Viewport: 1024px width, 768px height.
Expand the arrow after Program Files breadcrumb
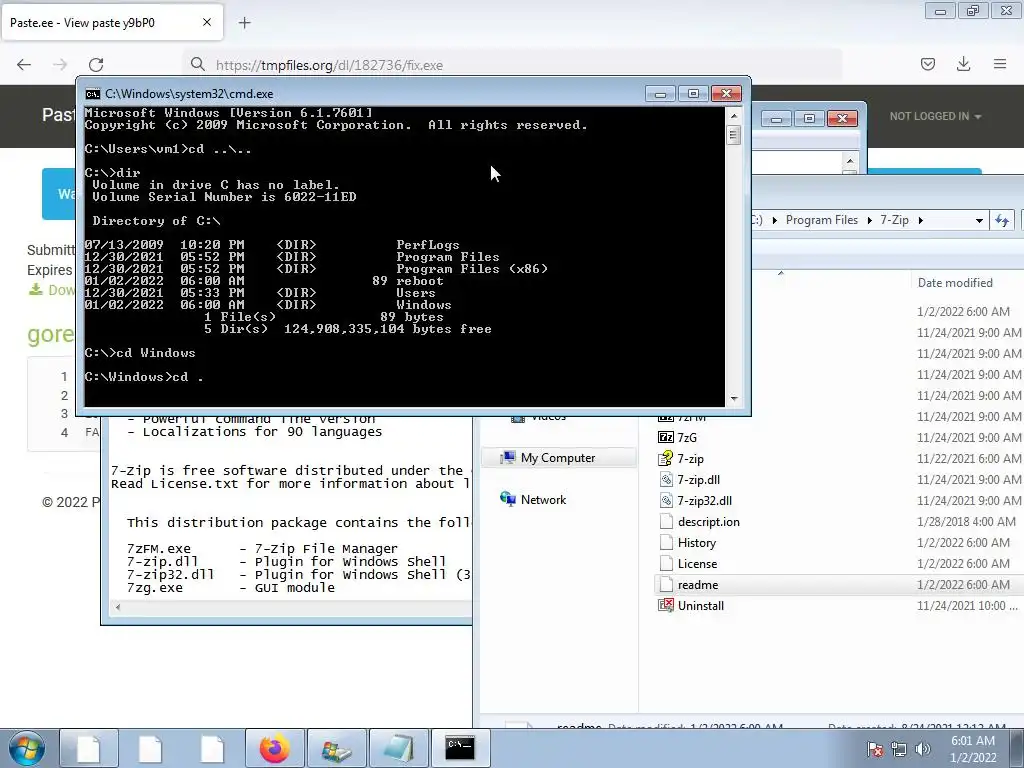tap(869, 220)
